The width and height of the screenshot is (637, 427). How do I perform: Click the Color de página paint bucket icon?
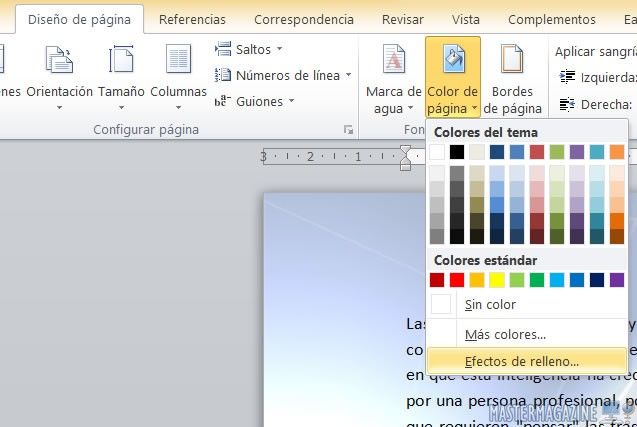tap(453, 59)
